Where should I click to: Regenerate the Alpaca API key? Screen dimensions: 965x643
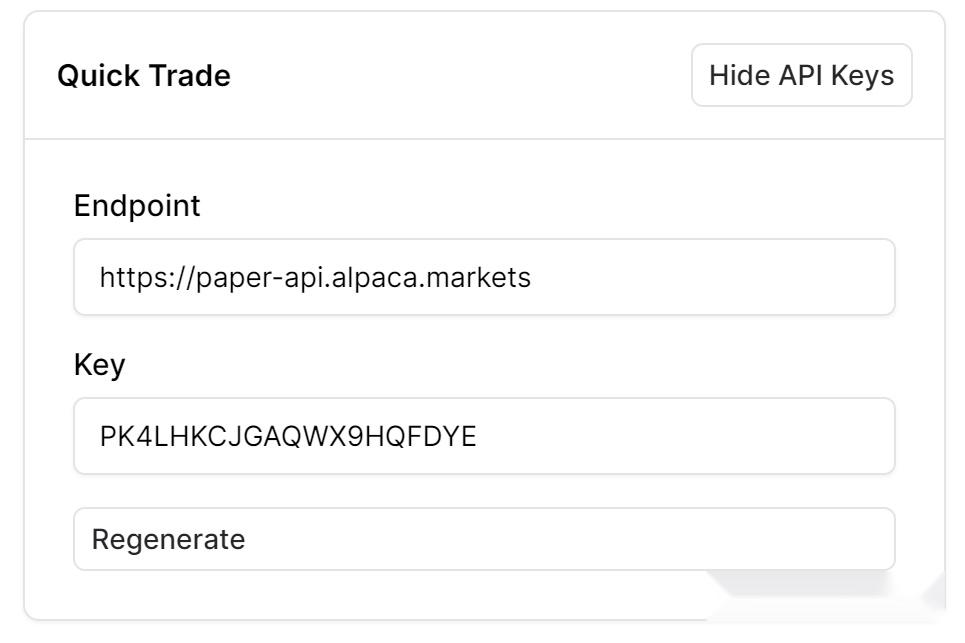484,539
